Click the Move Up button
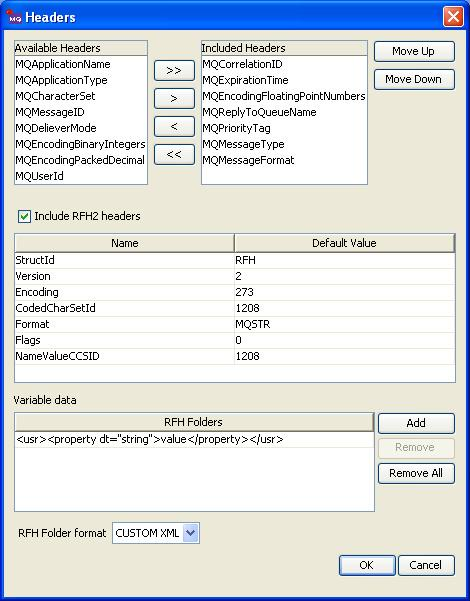 [x=414, y=51]
